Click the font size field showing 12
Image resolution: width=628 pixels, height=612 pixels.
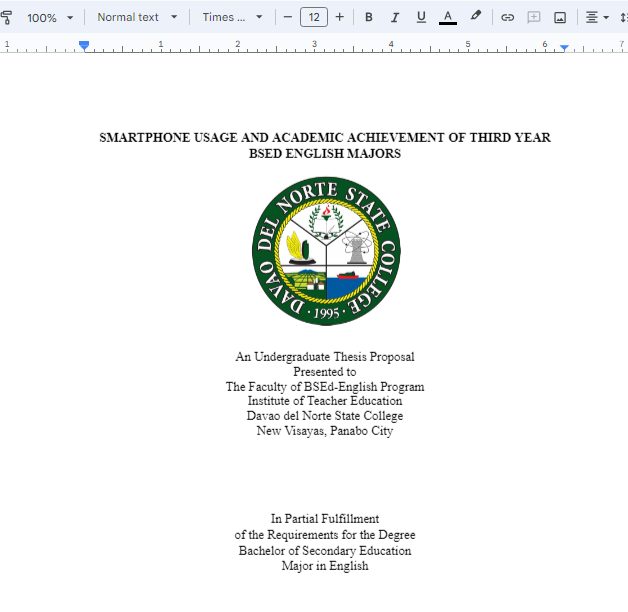314,17
